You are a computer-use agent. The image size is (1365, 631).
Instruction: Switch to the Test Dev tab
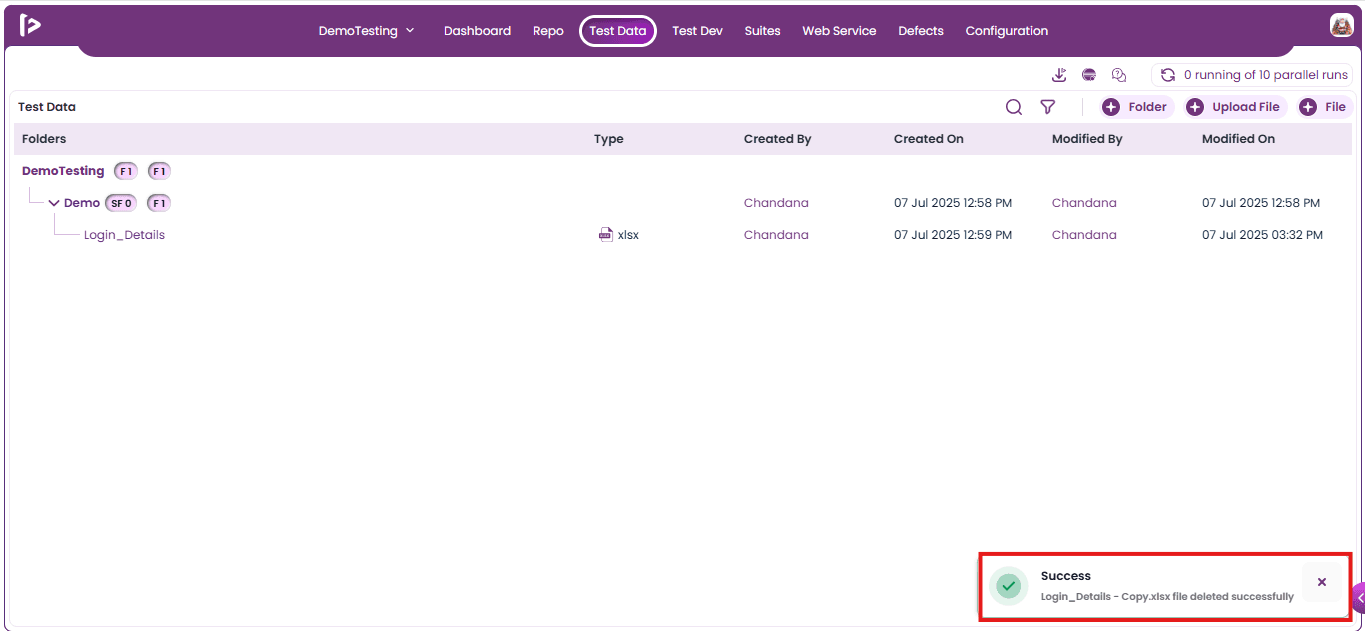(x=697, y=31)
